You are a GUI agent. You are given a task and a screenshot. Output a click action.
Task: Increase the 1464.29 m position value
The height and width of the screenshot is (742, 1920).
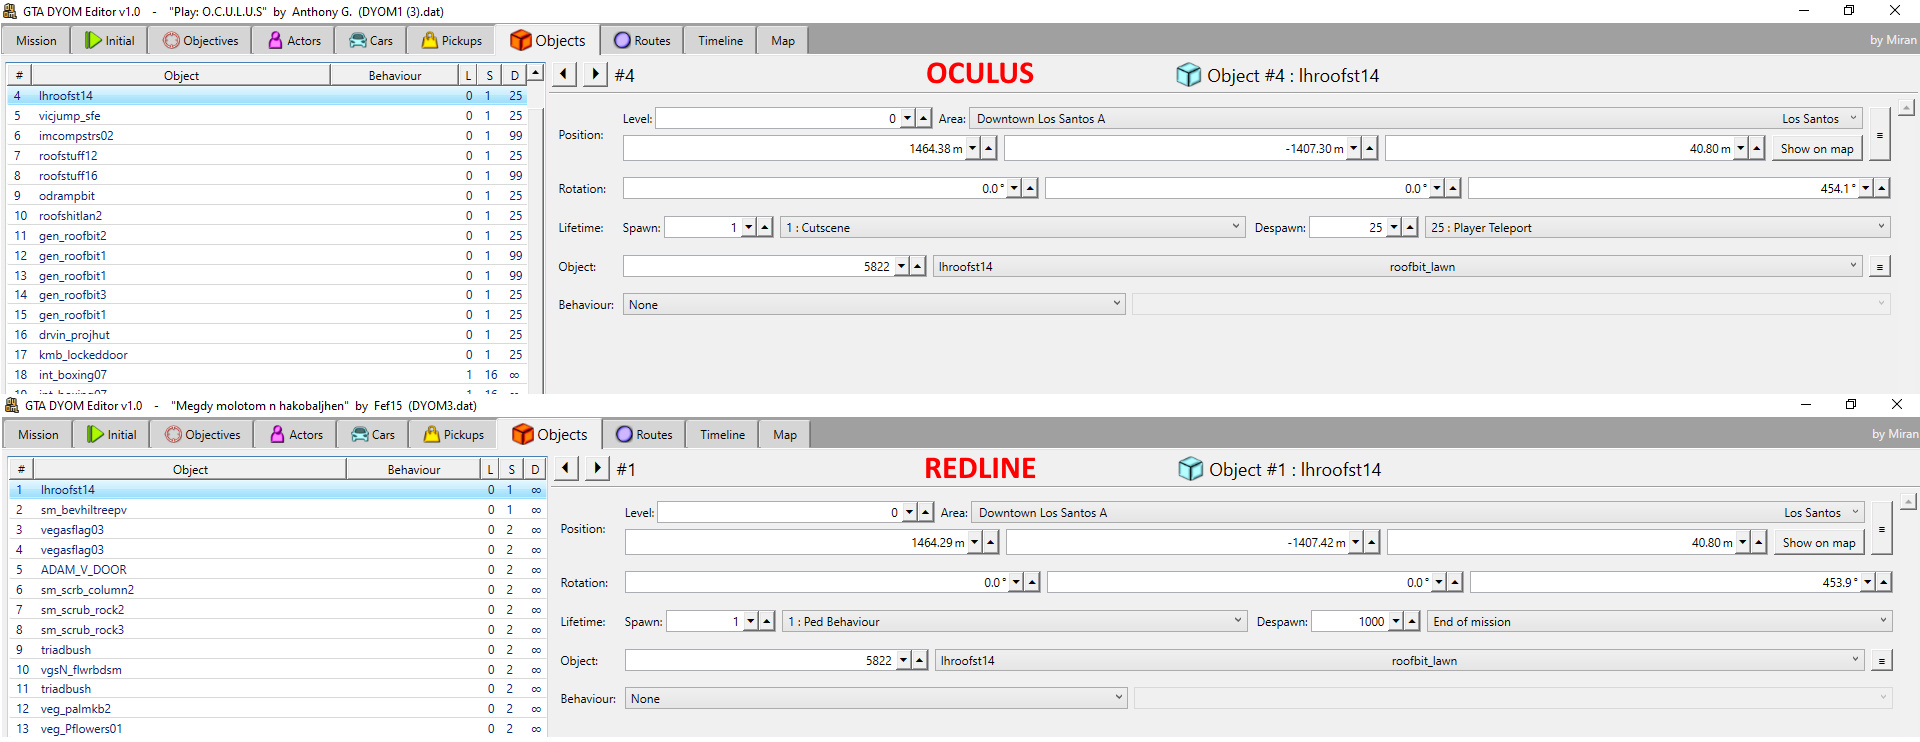991,542
